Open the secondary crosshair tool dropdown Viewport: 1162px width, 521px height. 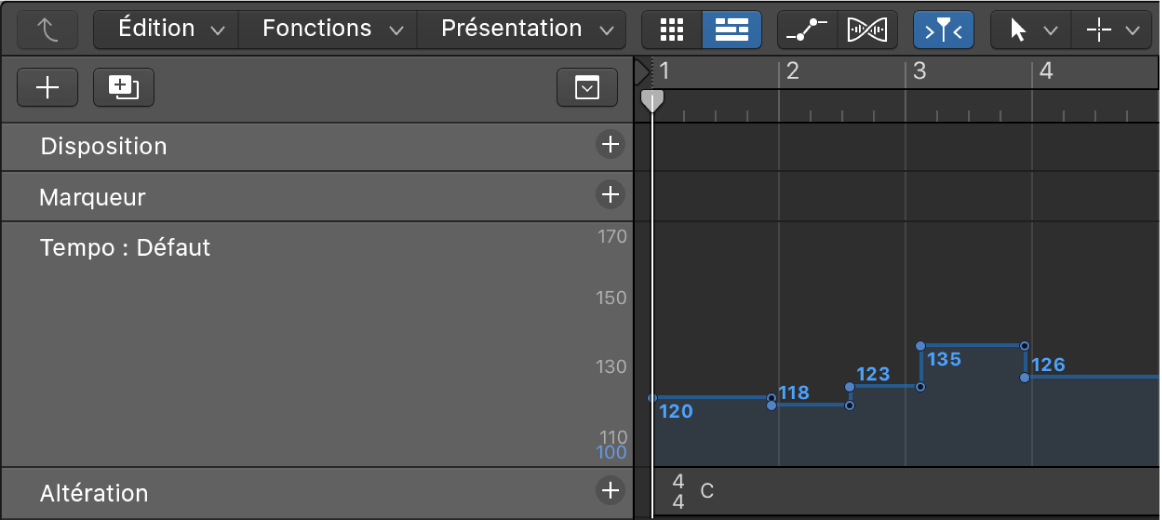[x=1111, y=30]
